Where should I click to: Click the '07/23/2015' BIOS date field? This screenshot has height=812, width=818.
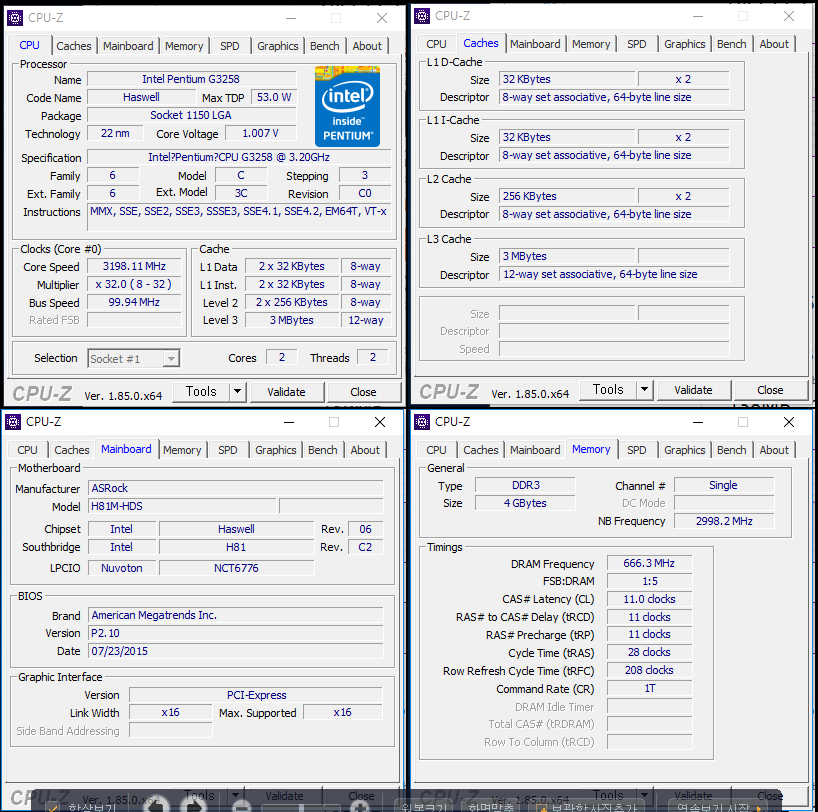click(x=236, y=651)
